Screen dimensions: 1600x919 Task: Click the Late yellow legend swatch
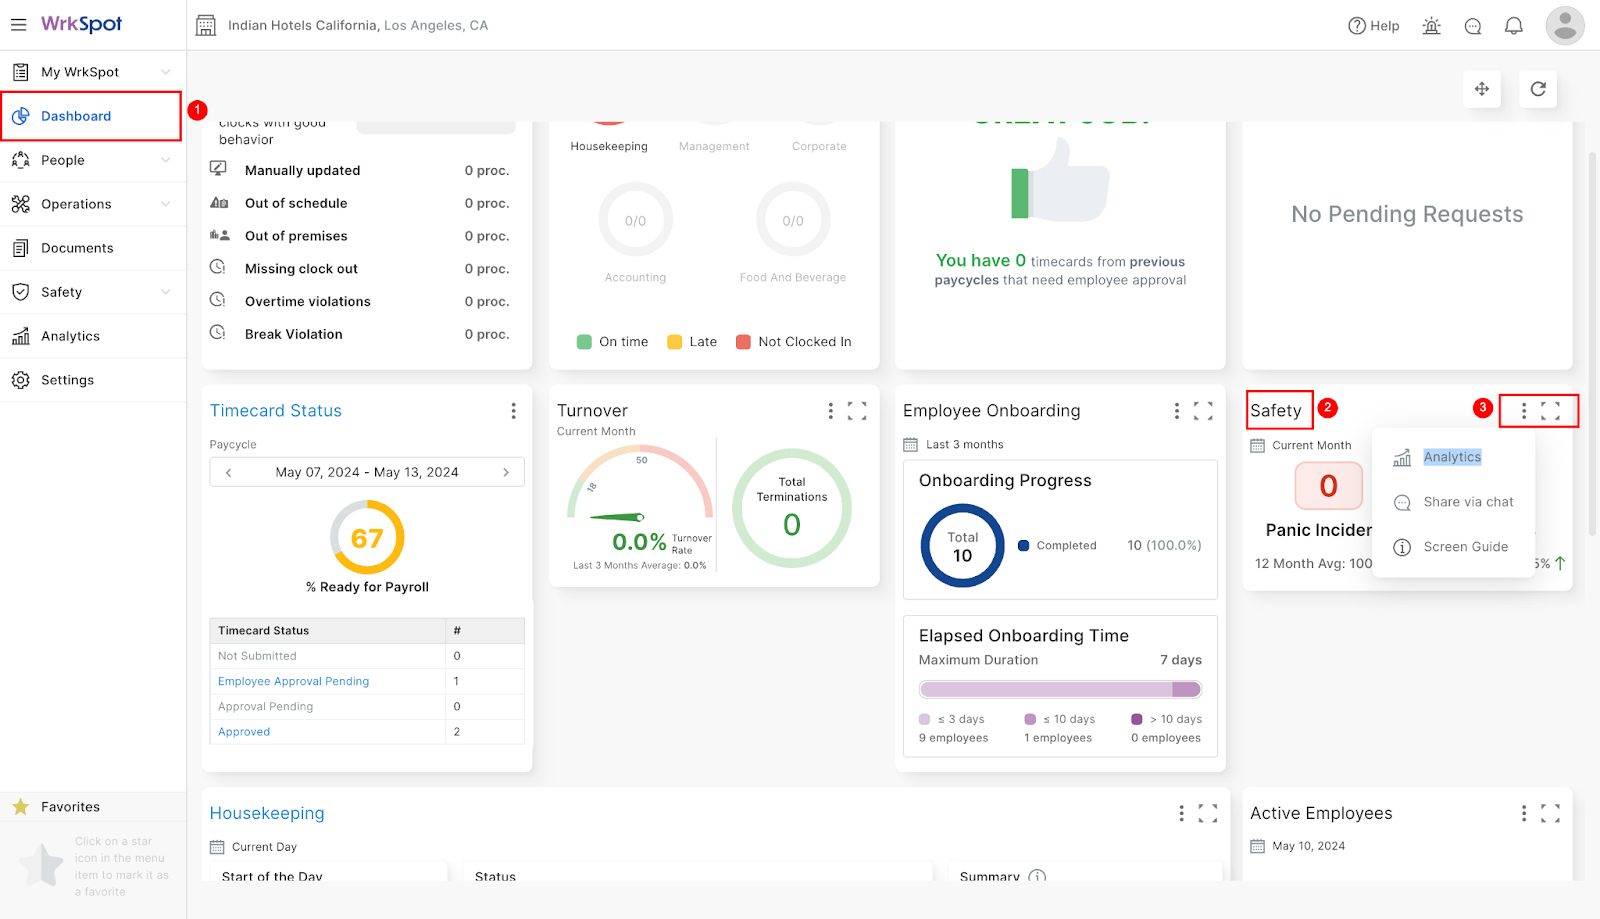point(675,342)
